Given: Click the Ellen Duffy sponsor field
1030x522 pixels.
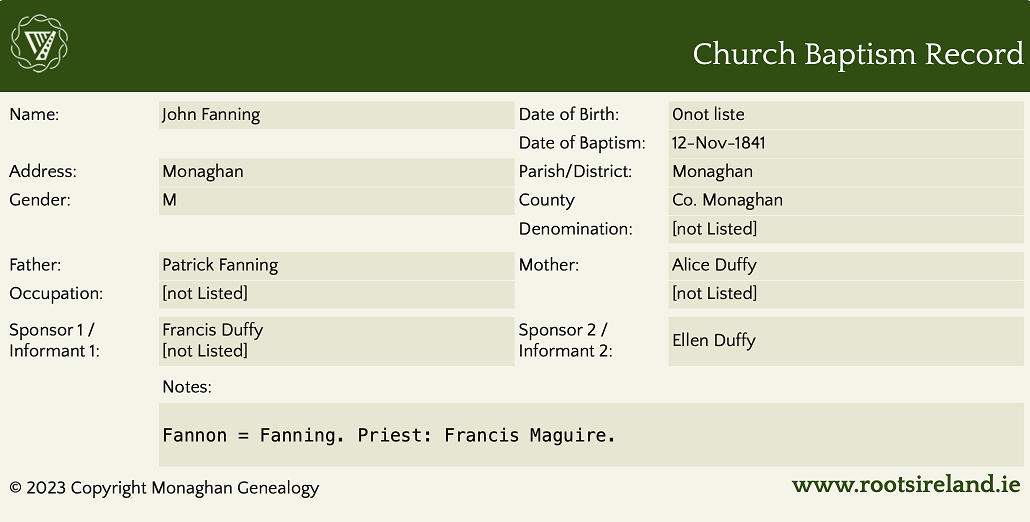Looking at the screenshot, I should (x=846, y=340).
